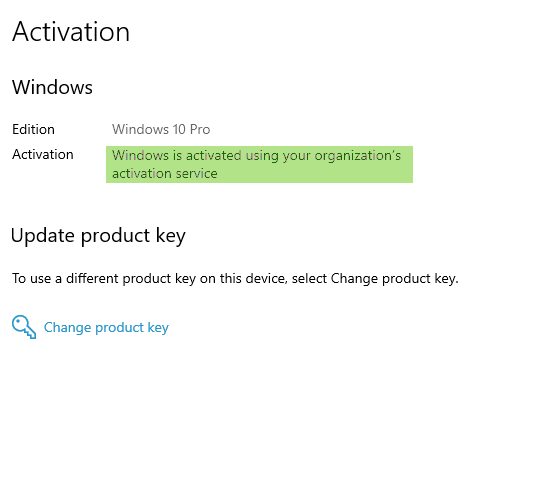Click 'select Change product key' in the description
Viewport: 547px width, 491px height.
(x=373, y=279)
